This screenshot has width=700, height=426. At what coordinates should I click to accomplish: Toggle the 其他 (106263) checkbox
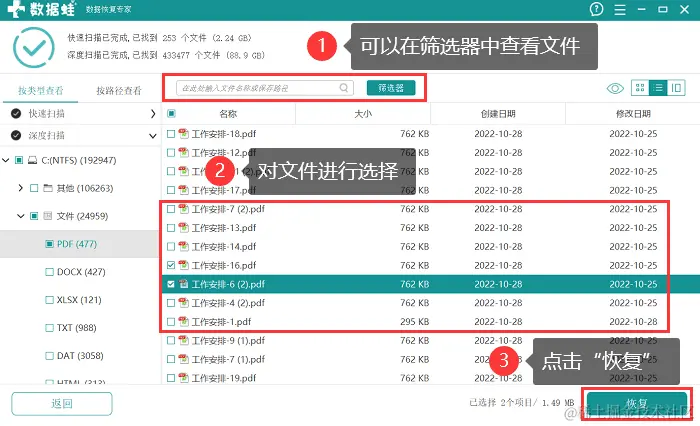(34, 188)
